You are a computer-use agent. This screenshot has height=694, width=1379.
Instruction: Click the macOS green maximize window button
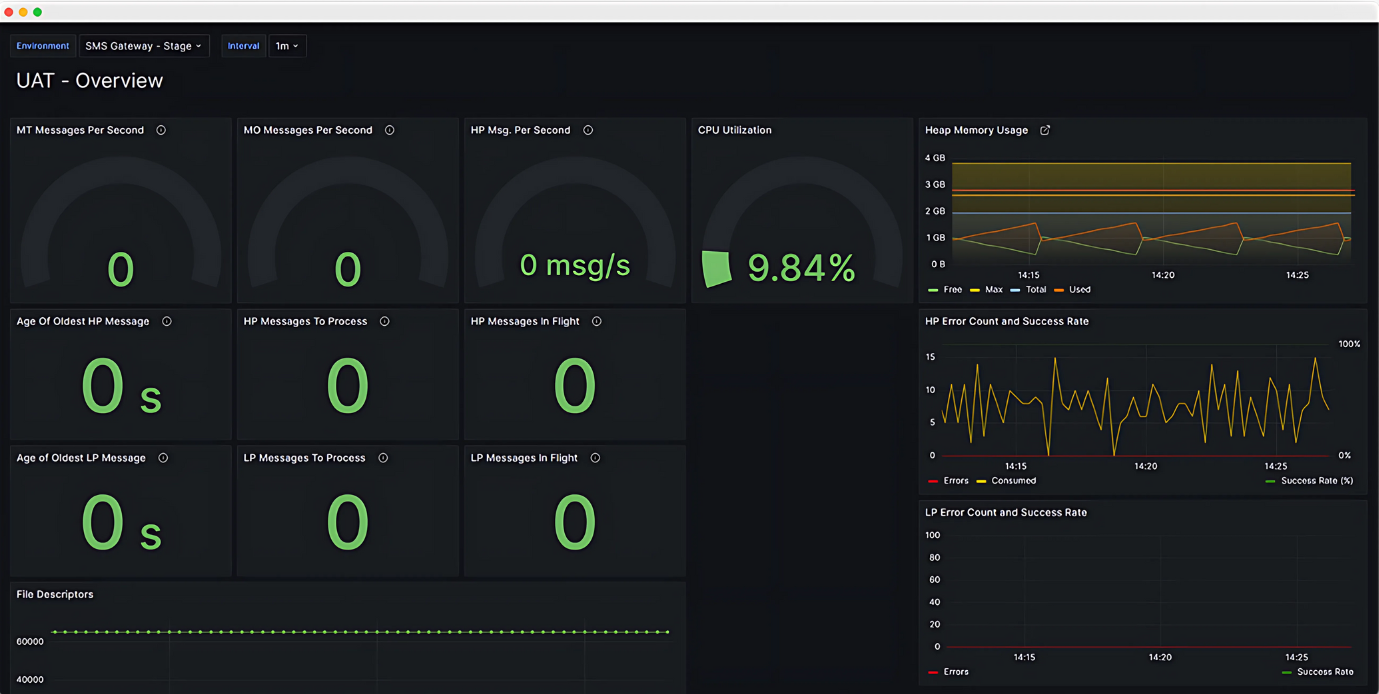click(x=38, y=12)
